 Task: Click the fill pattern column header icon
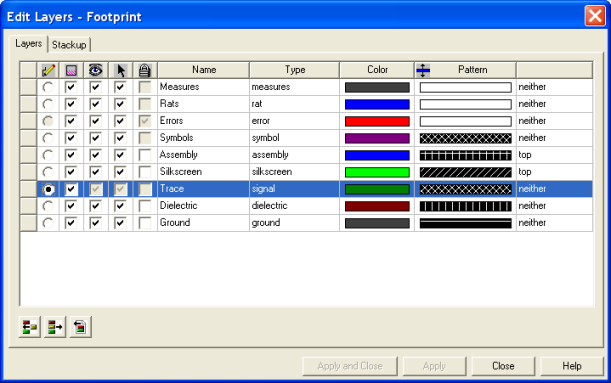(71, 70)
